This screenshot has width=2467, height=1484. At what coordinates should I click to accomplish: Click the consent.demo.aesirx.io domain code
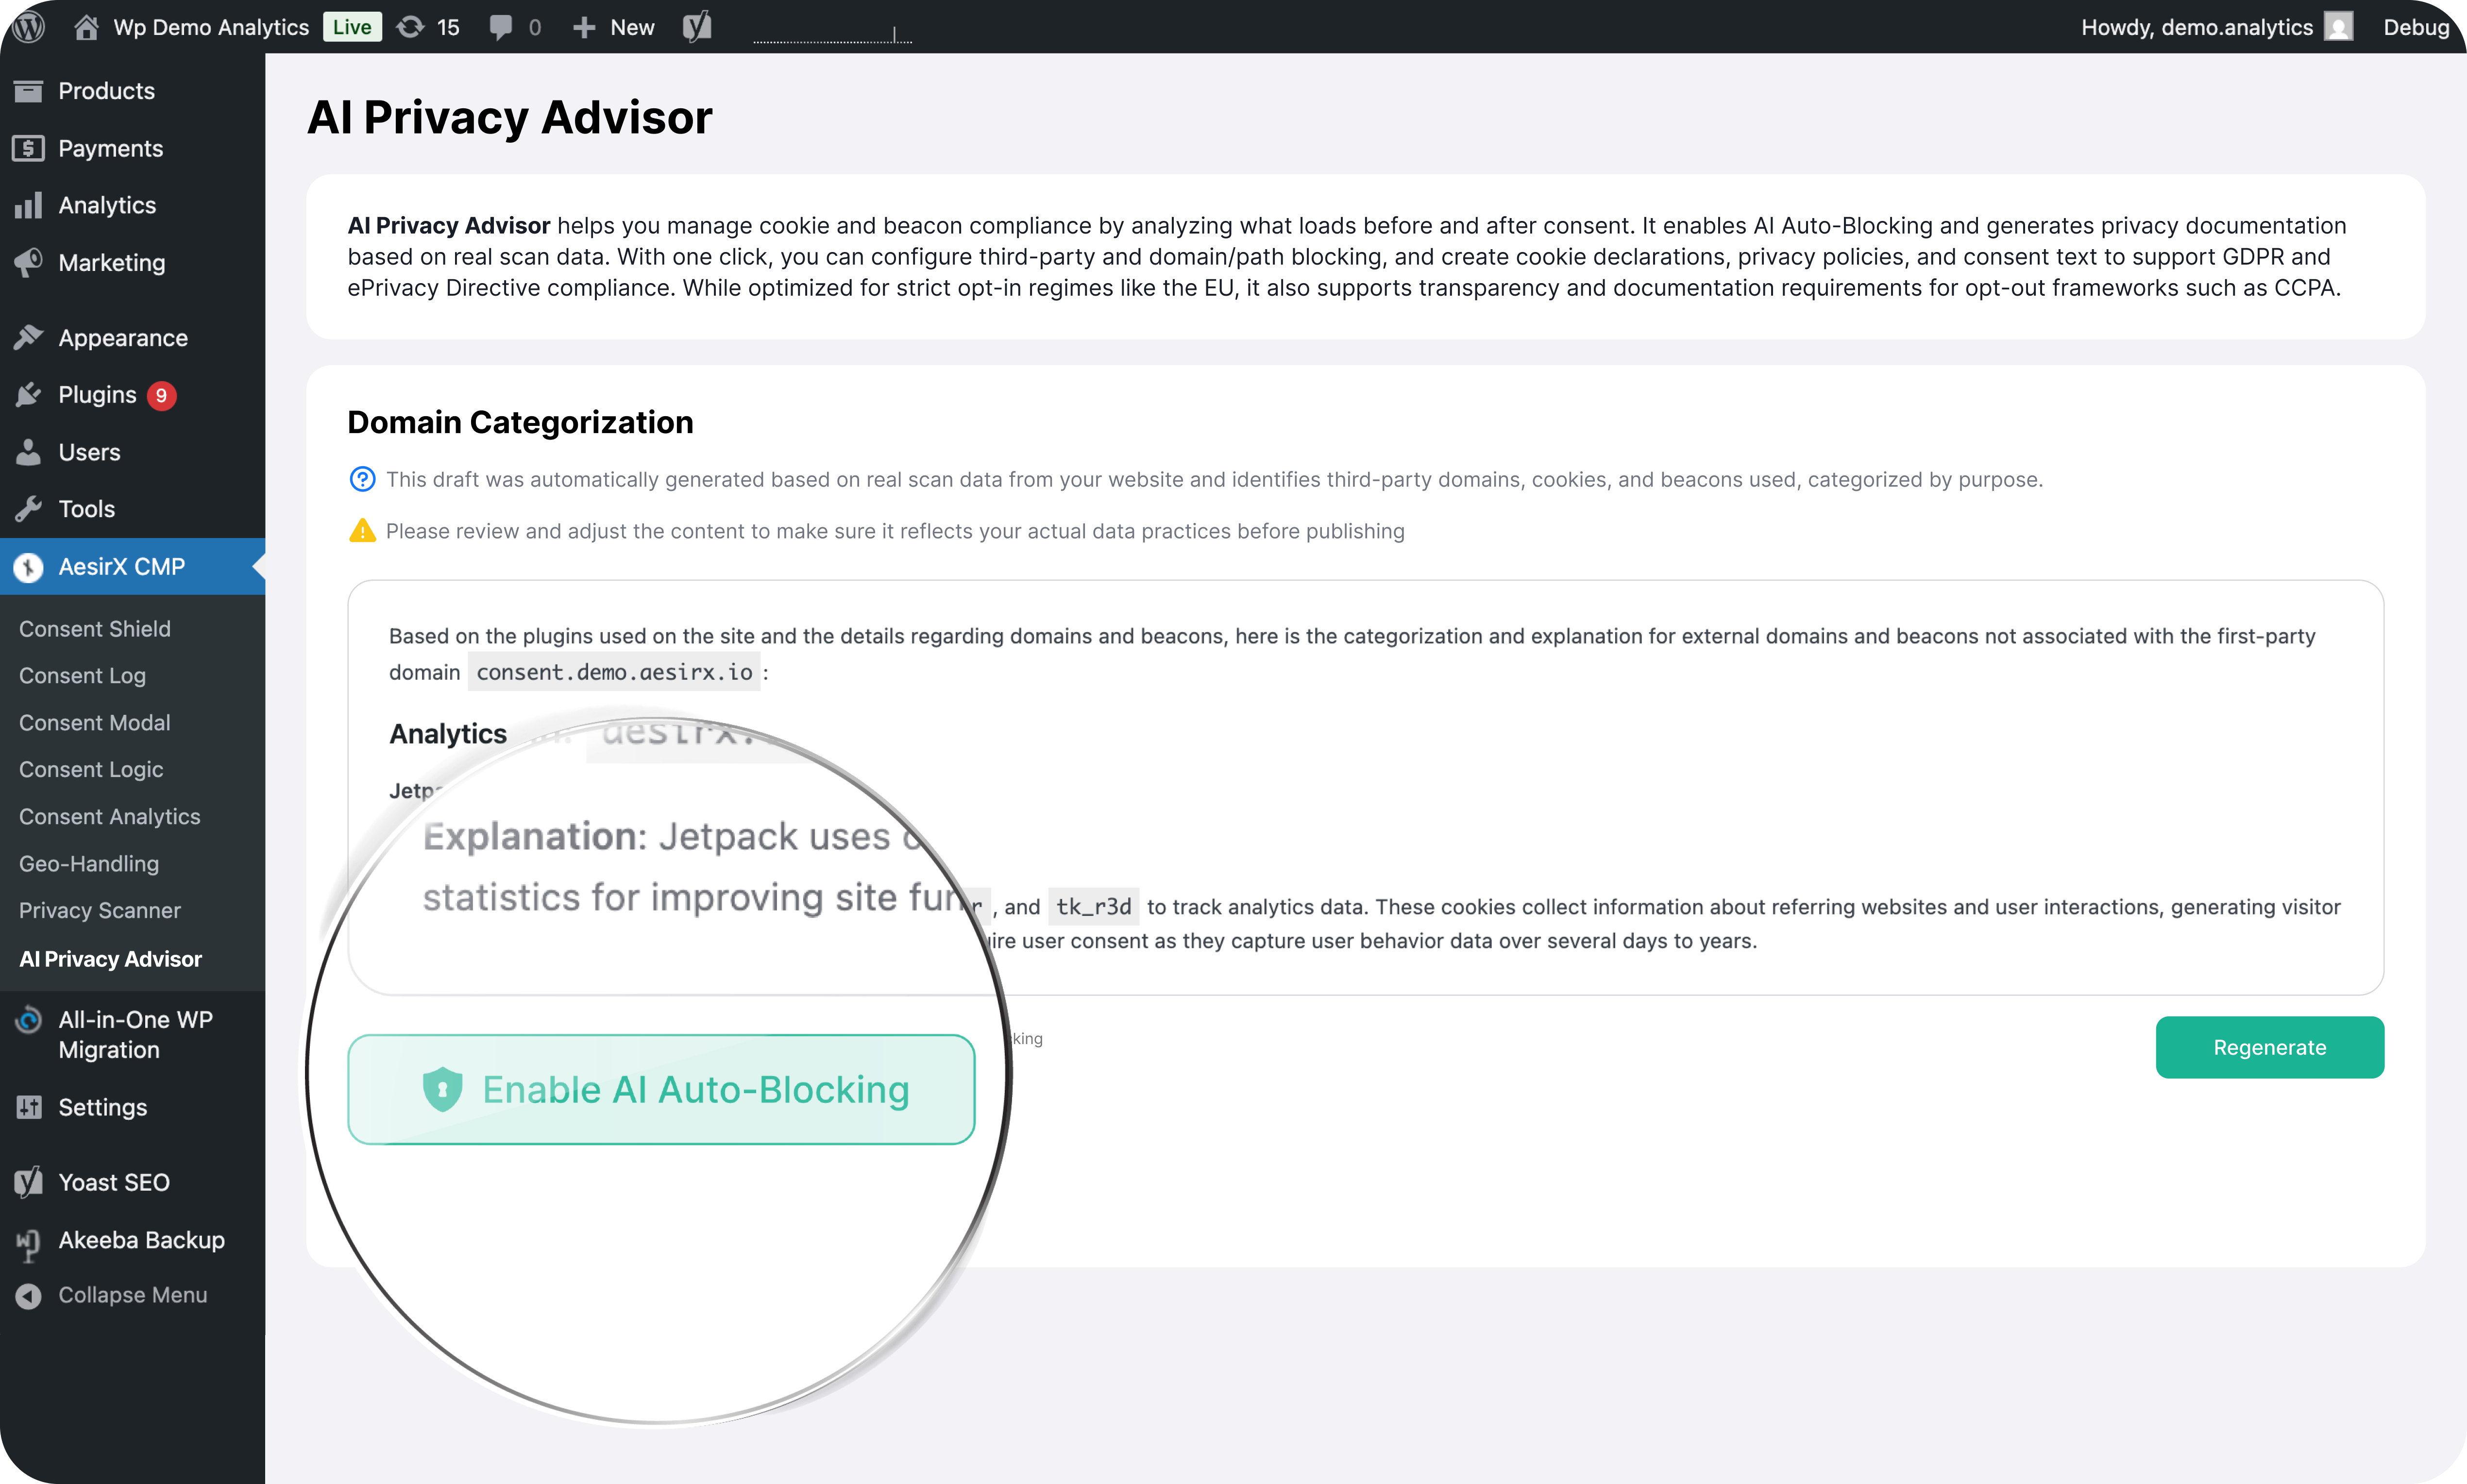614,672
